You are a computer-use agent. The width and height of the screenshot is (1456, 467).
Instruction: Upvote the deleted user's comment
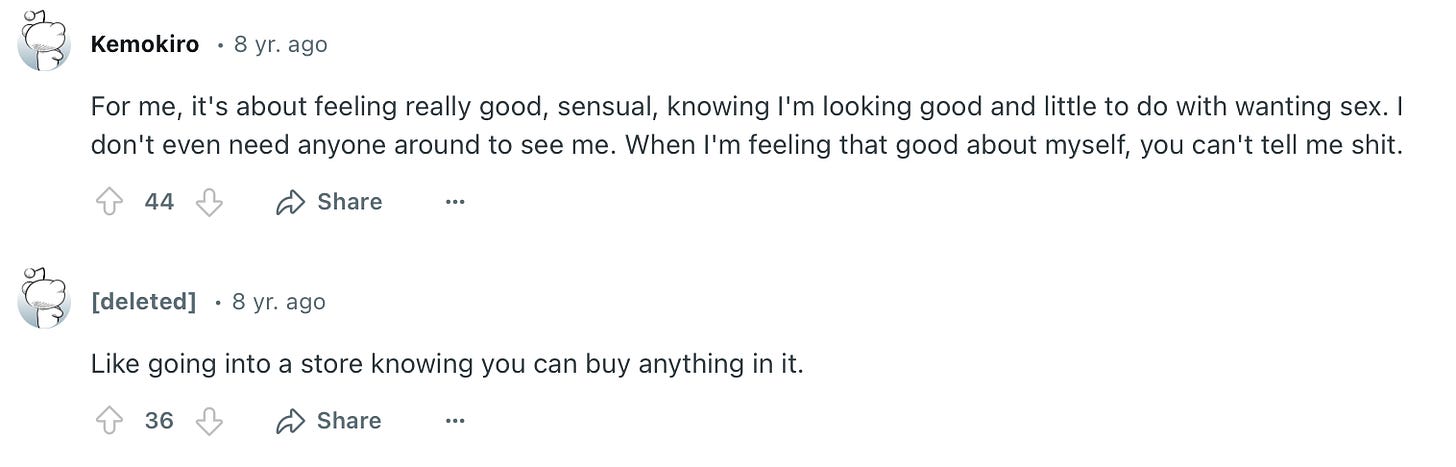[108, 422]
